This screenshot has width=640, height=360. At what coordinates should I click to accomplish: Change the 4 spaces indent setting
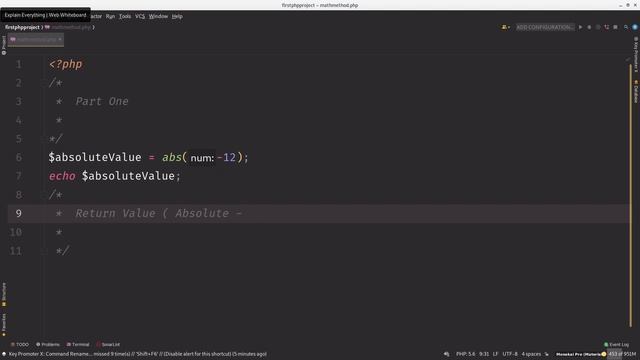(x=531, y=354)
